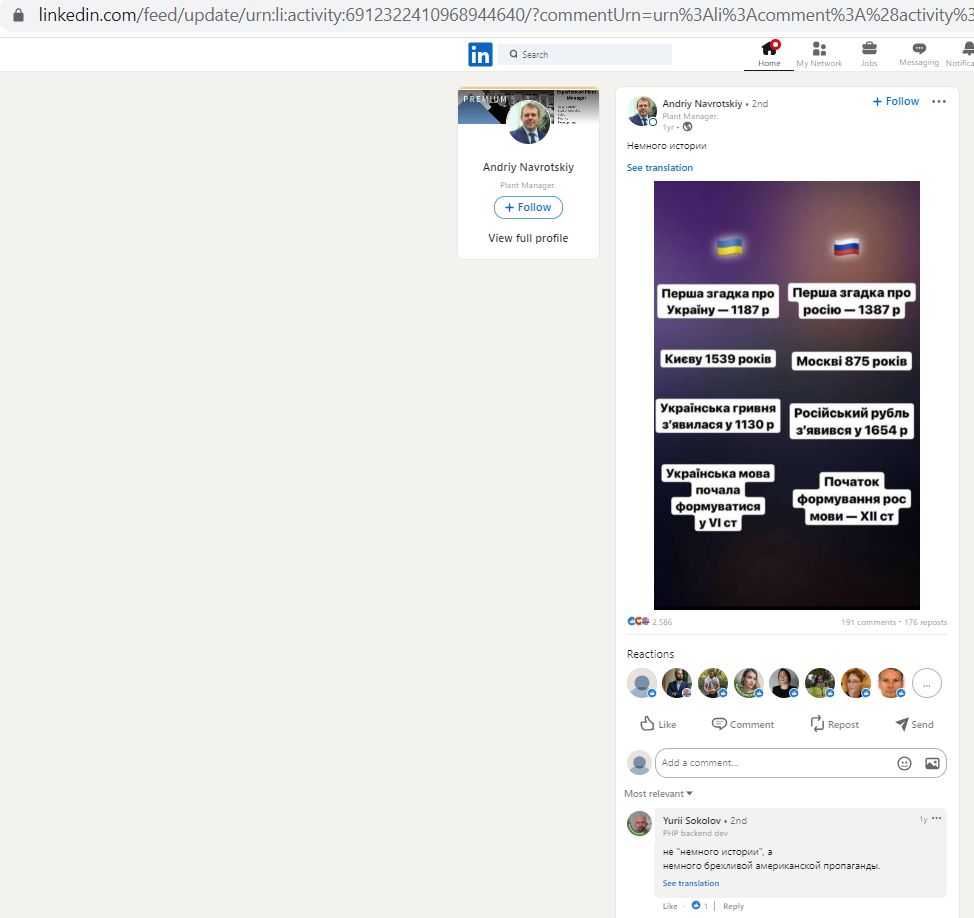Click the reaction emoji icons beside count
Viewport: 974px width, 918px height.
[x=638, y=621]
